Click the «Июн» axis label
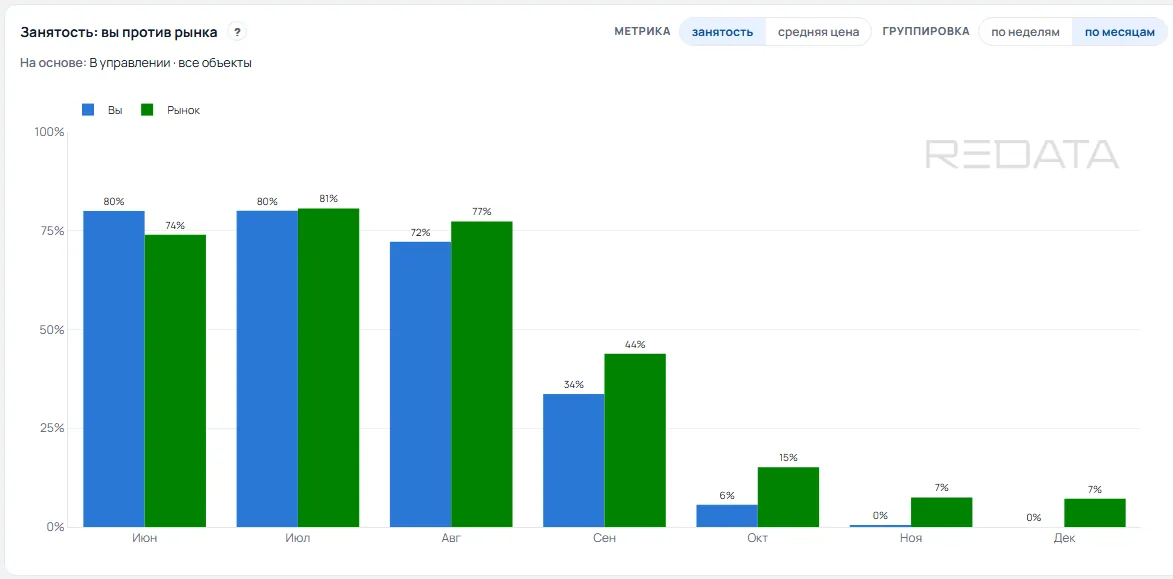1173x579 pixels. (x=144, y=539)
